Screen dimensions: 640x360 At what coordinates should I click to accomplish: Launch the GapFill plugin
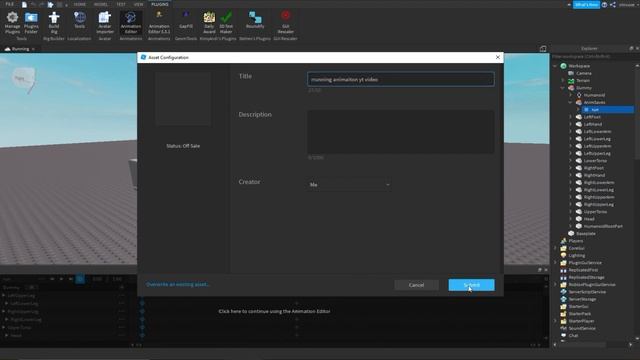[x=186, y=20]
